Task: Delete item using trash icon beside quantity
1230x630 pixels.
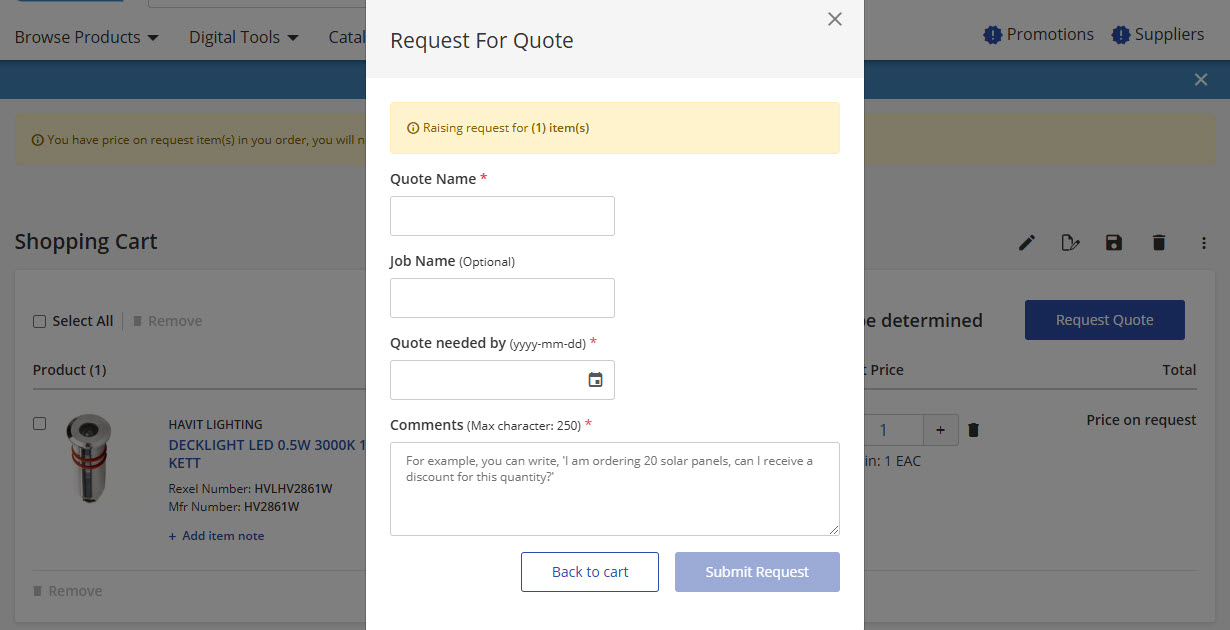Action: tap(974, 430)
